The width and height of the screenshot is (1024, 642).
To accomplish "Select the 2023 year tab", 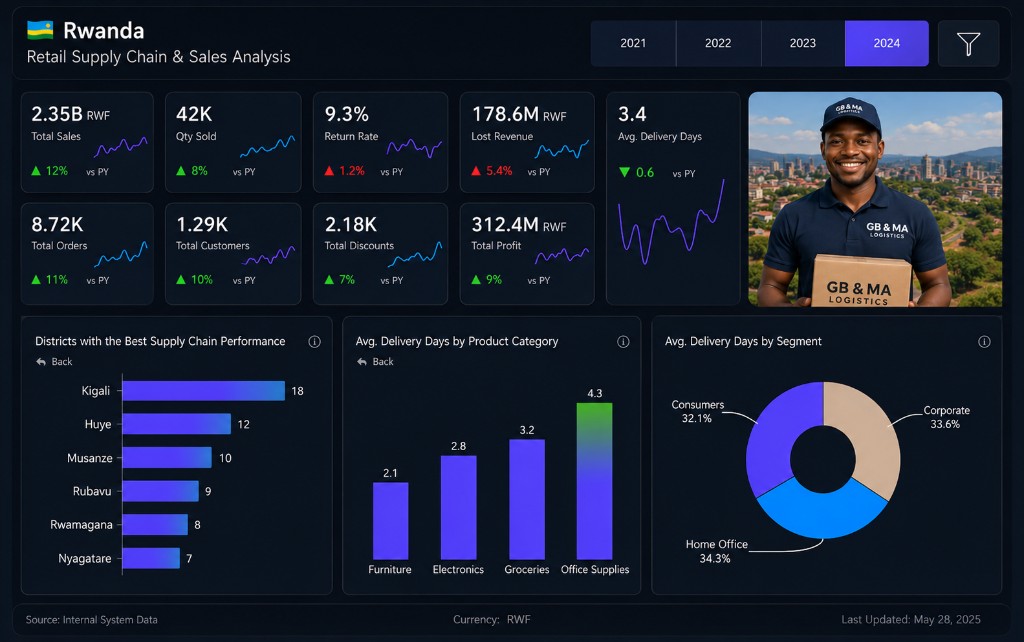I will (803, 43).
